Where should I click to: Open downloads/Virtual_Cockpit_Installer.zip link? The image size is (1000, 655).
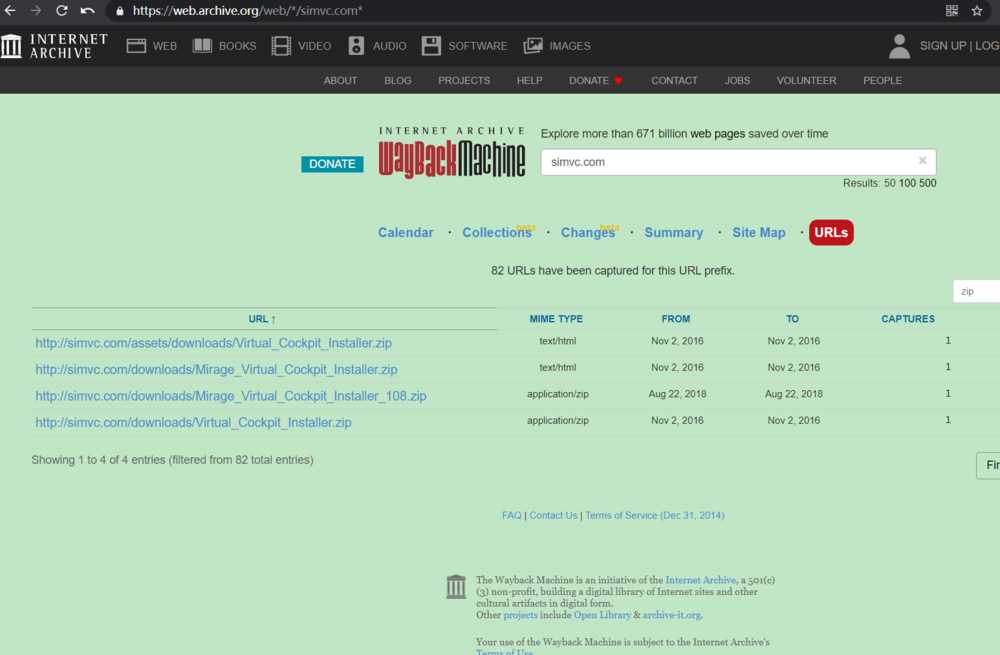coord(193,422)
